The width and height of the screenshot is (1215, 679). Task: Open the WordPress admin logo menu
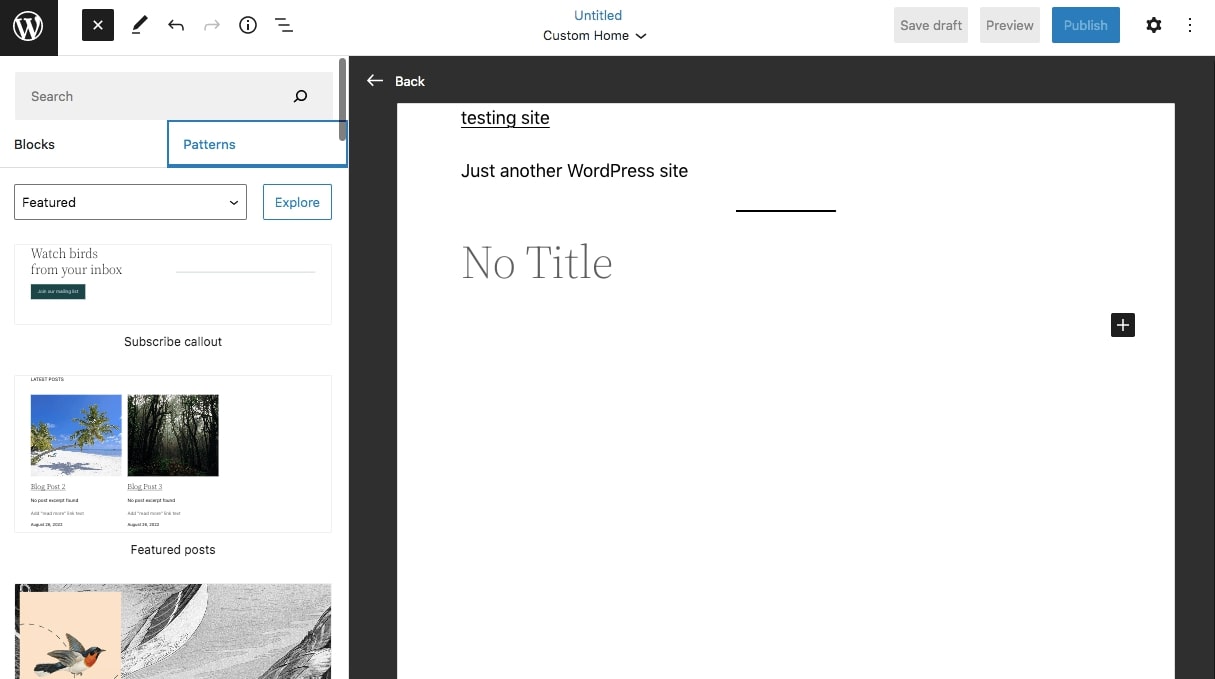(x=27, y=27)
